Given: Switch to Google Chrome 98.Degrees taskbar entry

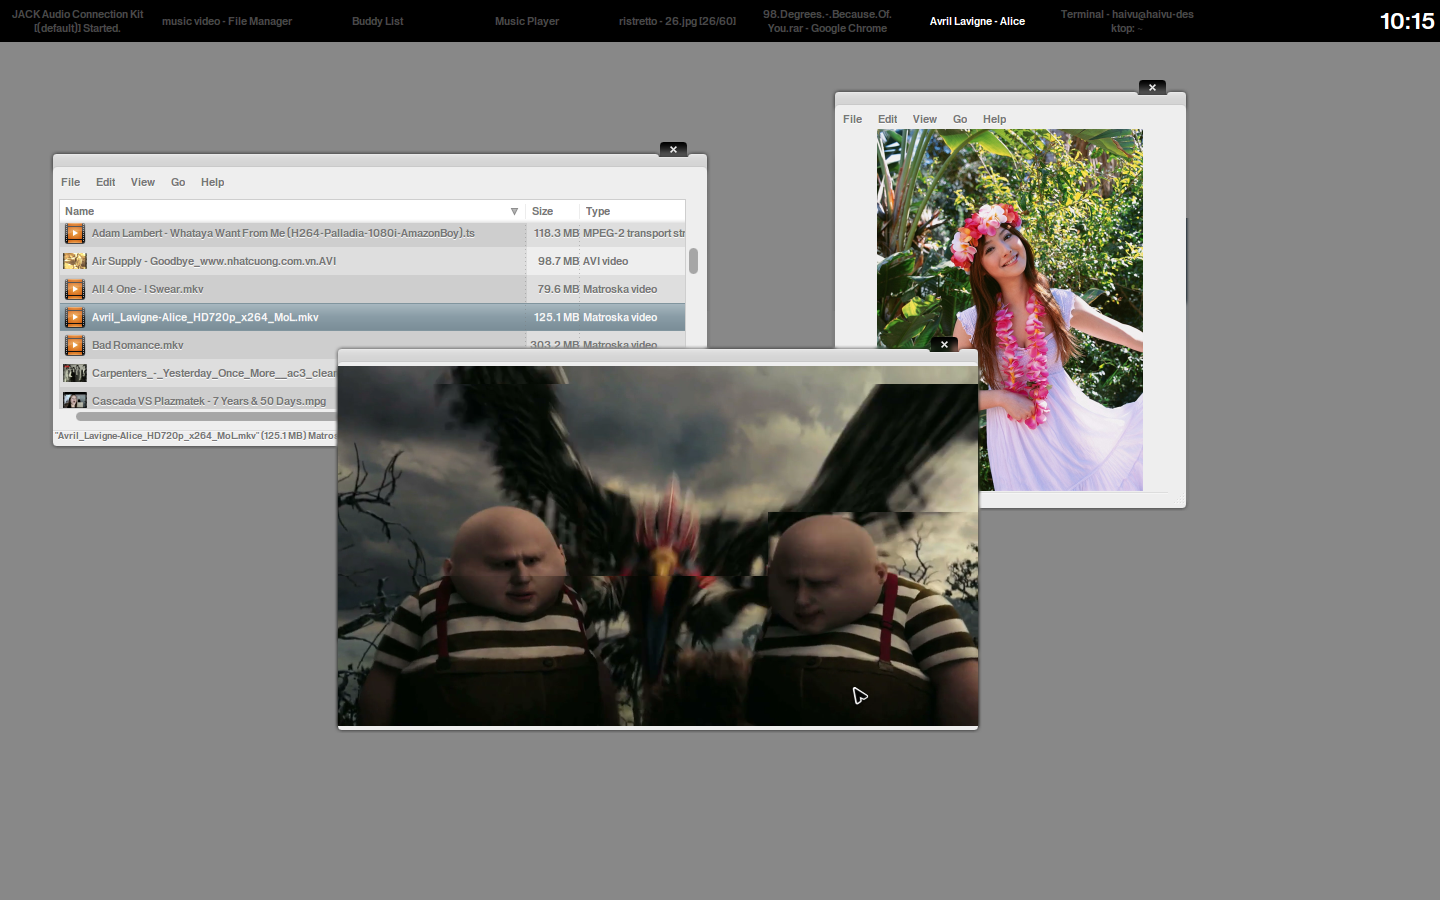Looking at the screenshot, I should coord(827,21).
